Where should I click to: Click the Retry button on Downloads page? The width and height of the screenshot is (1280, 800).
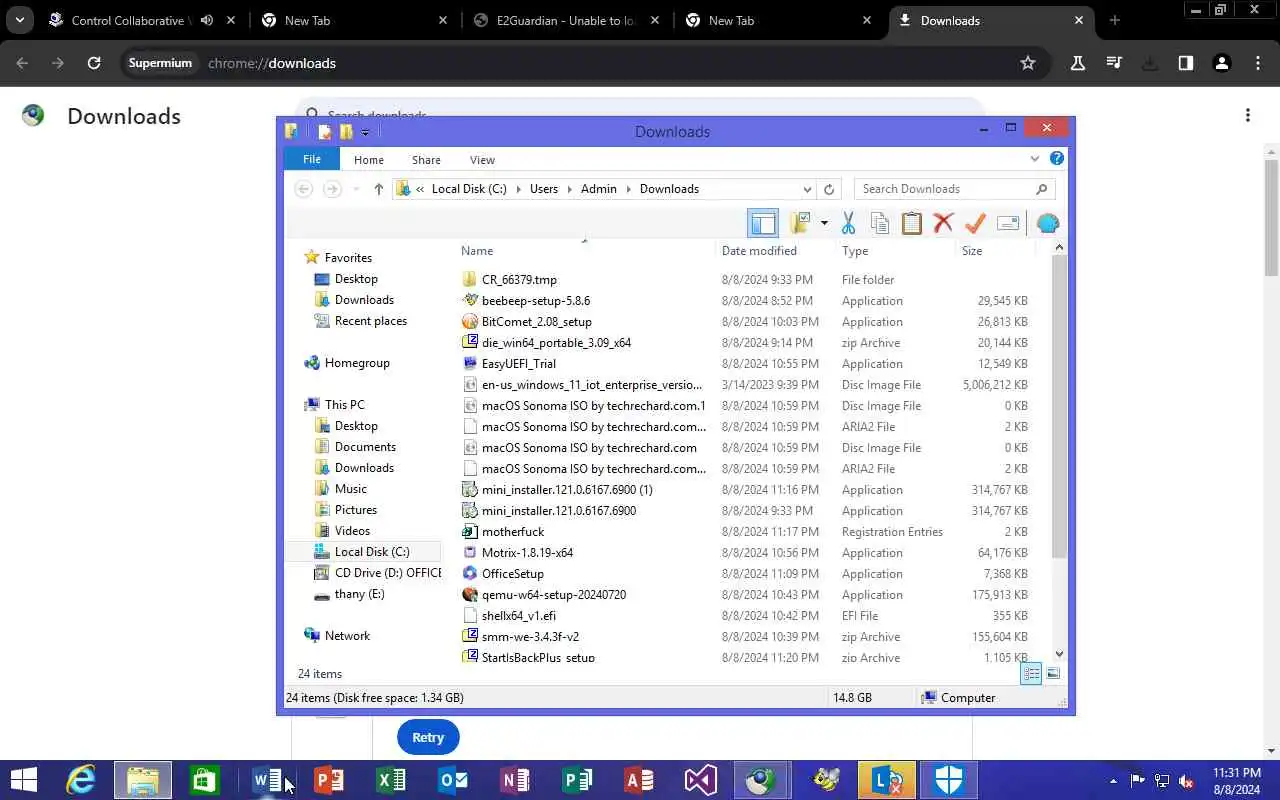click(x=428, y=738)
